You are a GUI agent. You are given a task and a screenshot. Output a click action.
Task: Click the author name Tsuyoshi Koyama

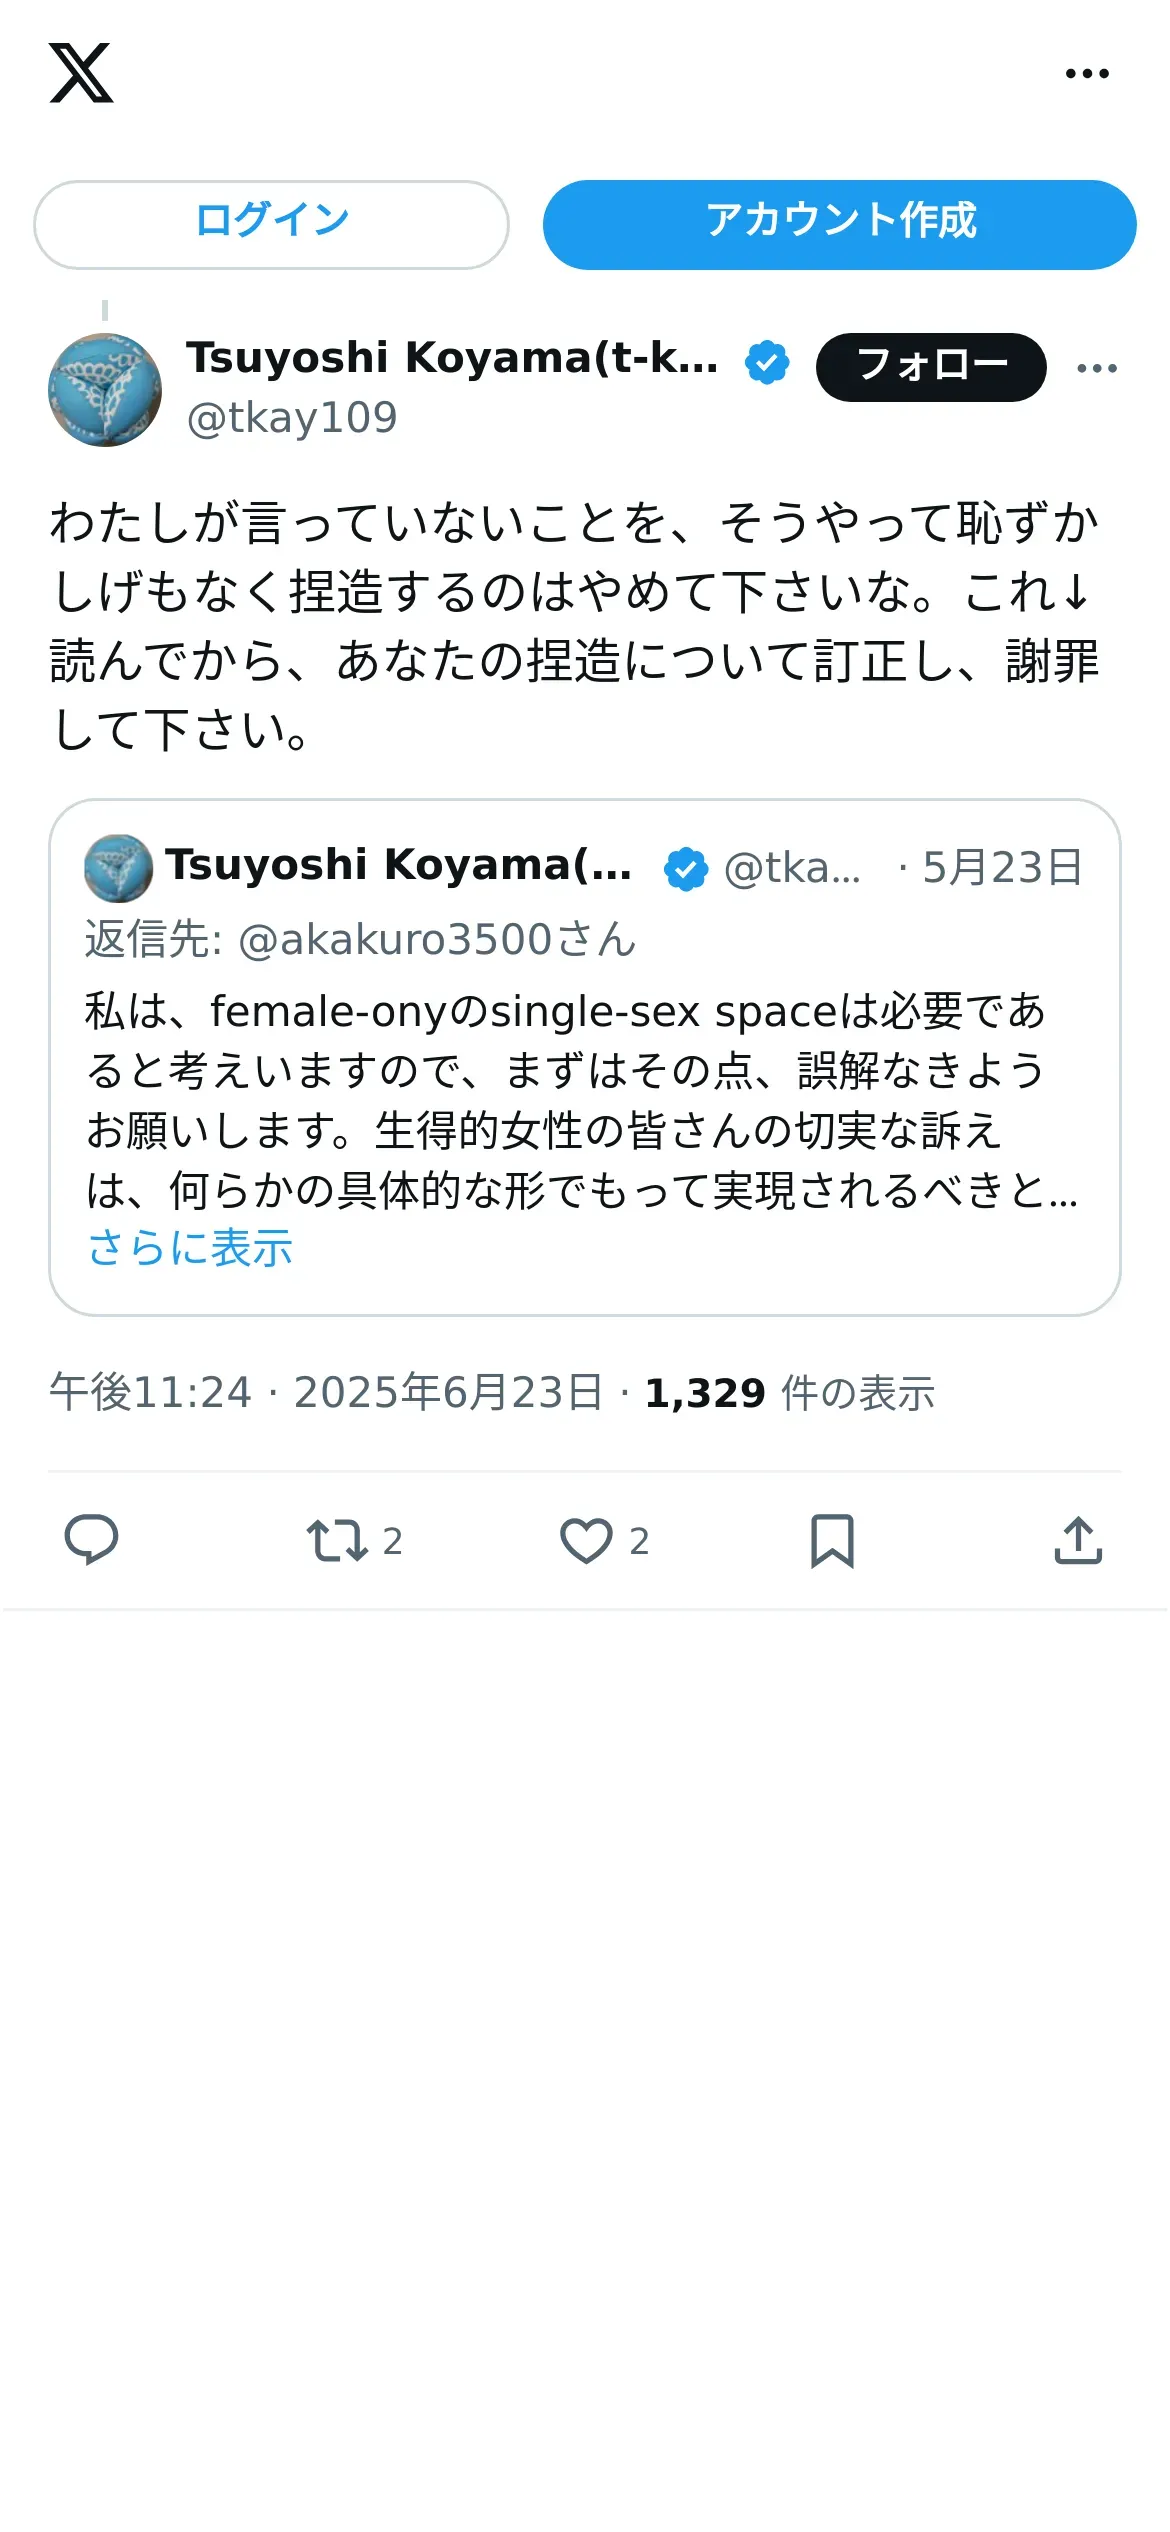[x=452, y=358]
